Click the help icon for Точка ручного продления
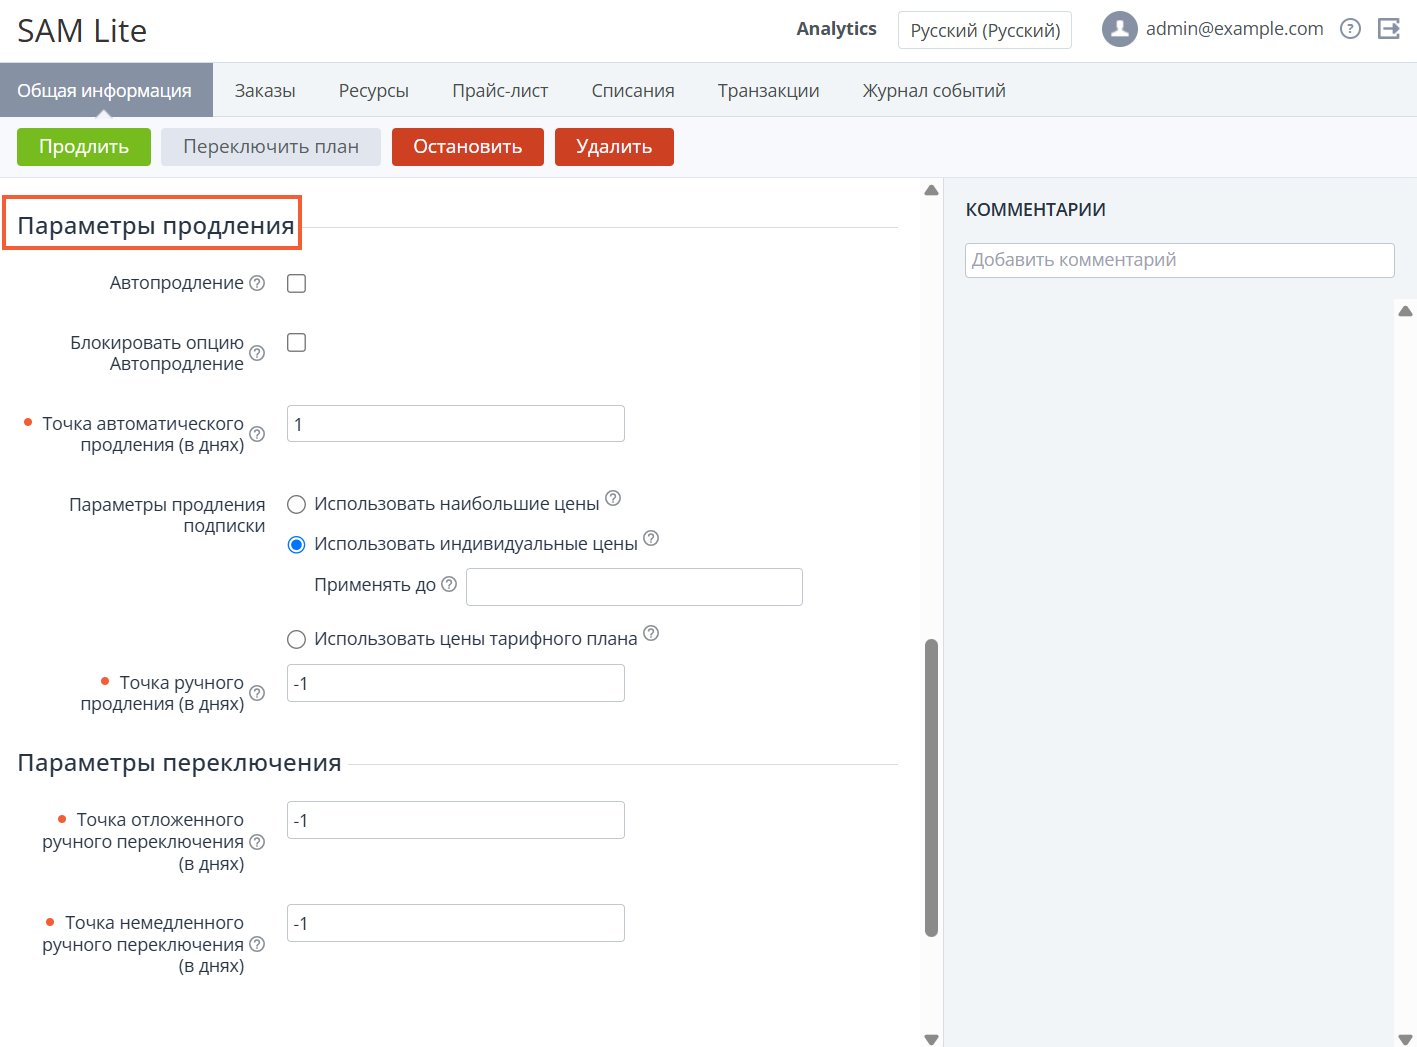The width and height of the screenshot is (1417, 1047). click(x=257, y=693)
